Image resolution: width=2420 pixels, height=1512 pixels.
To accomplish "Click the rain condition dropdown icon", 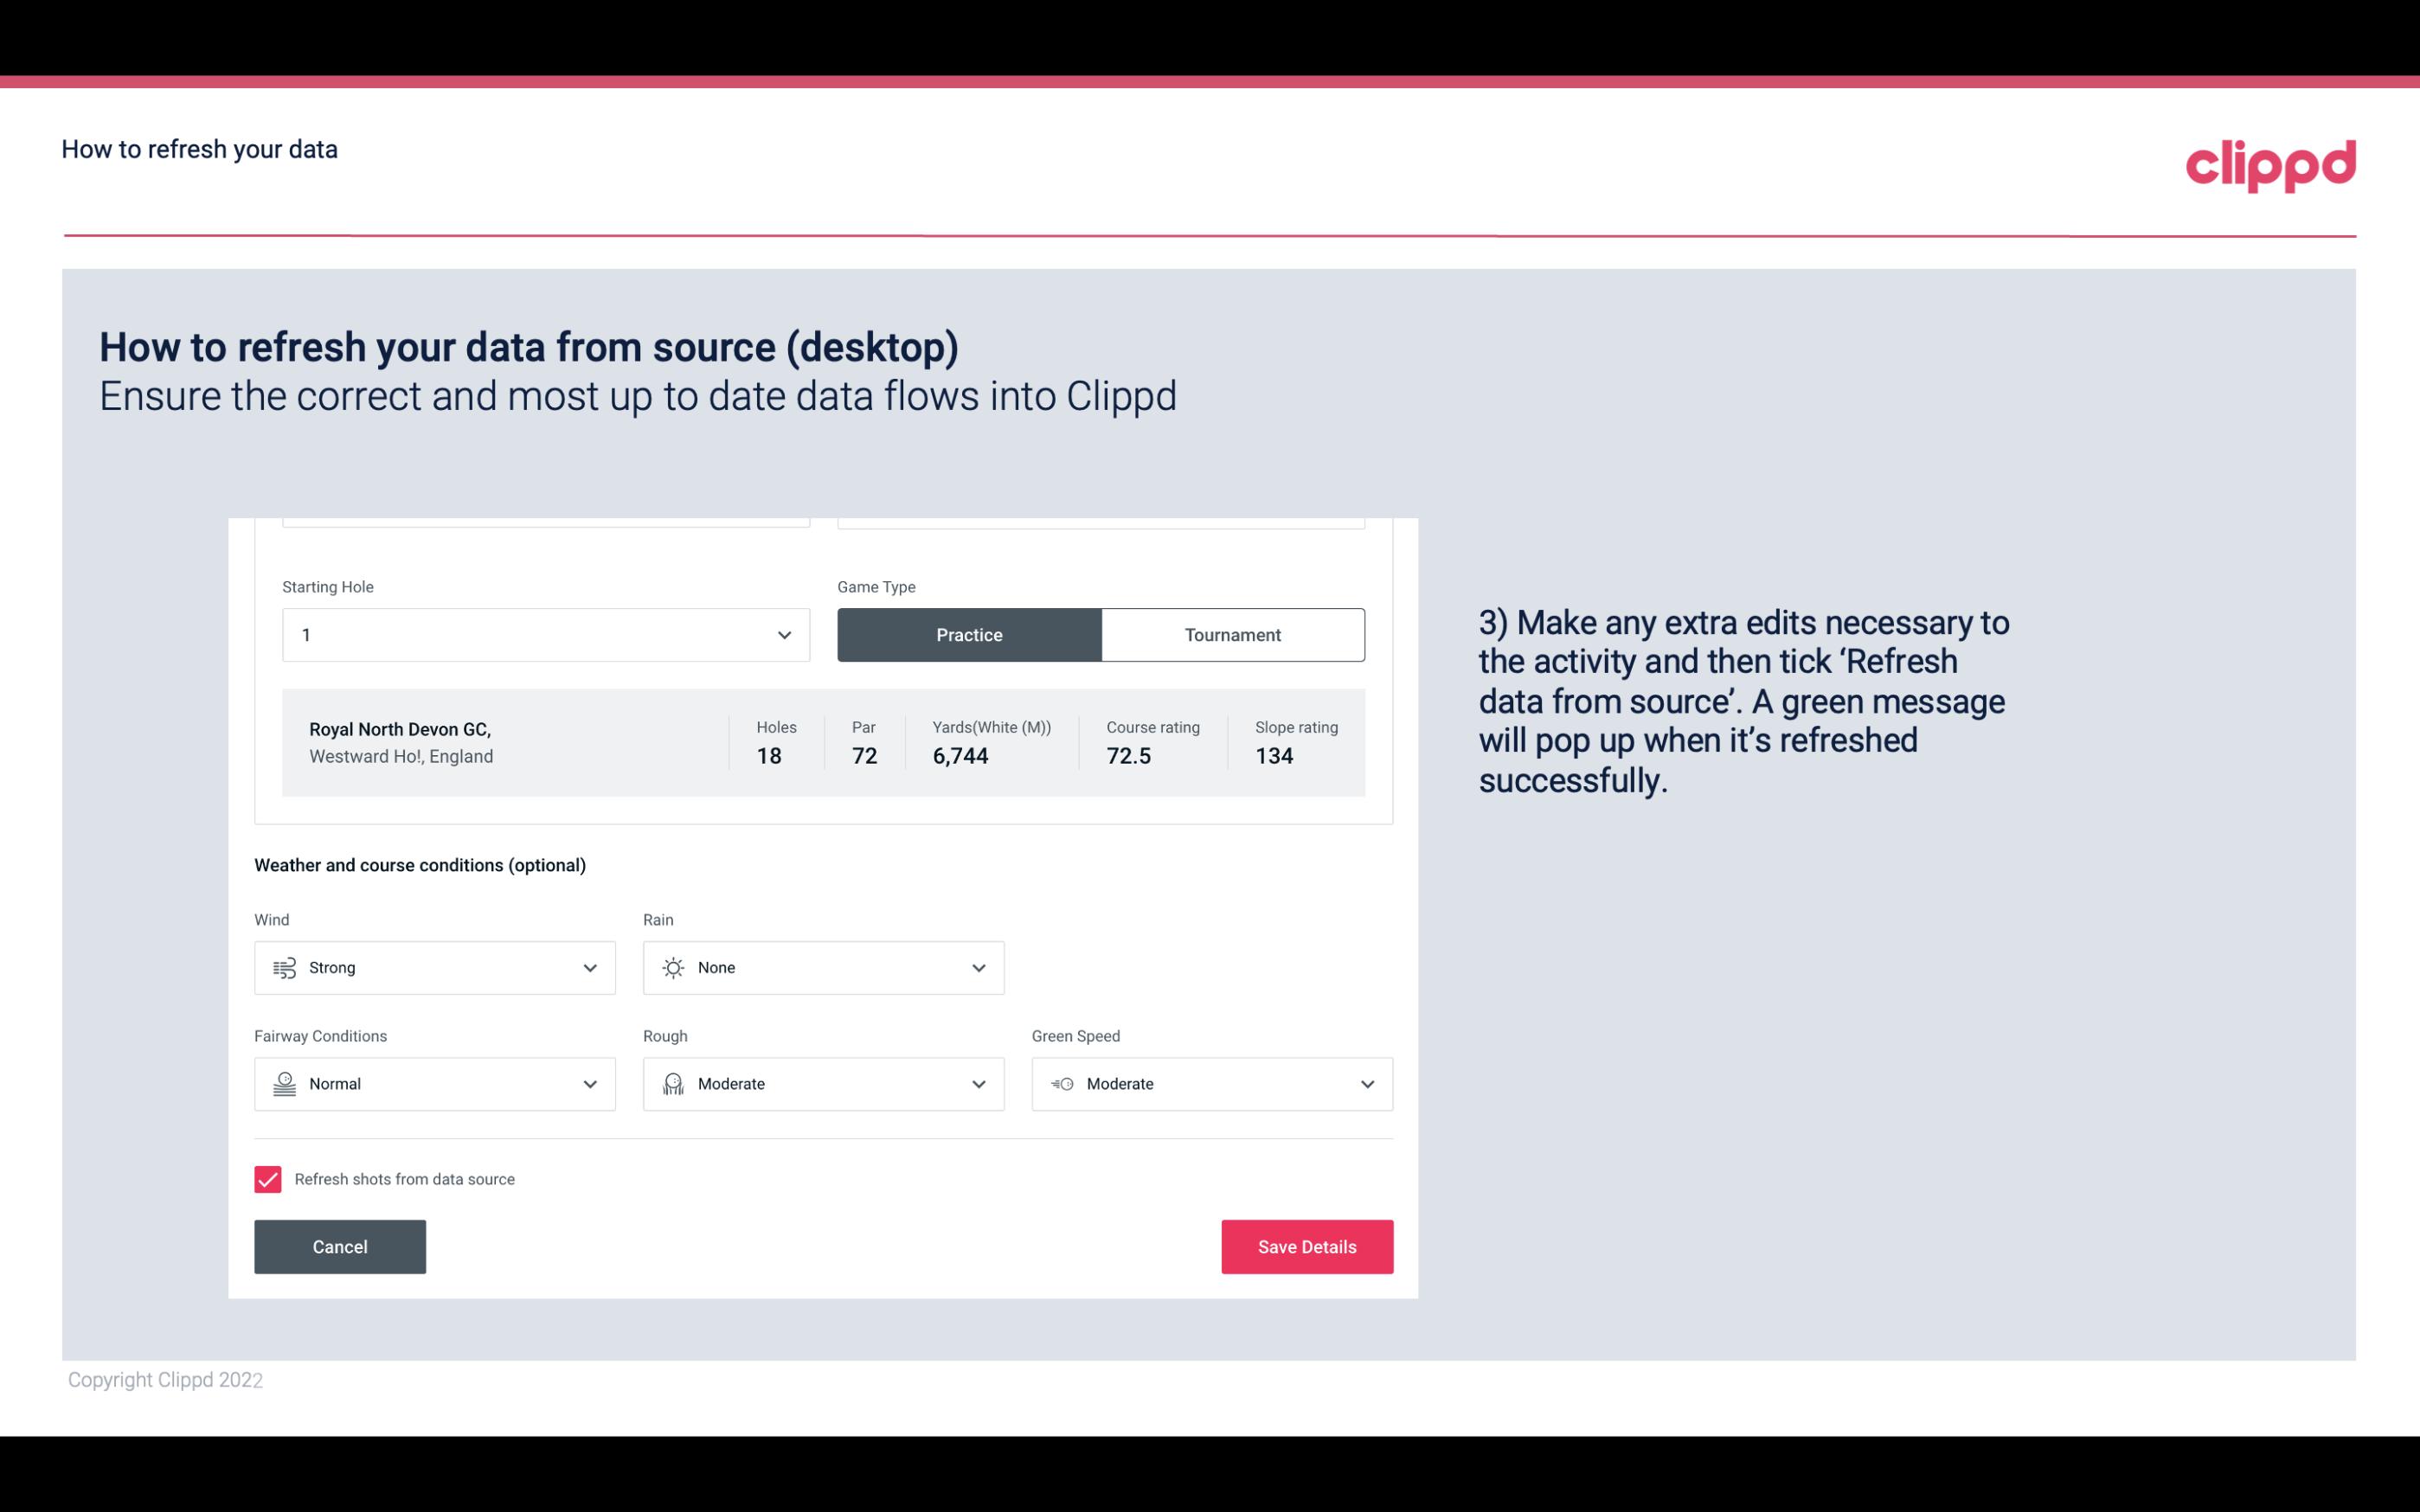I will [978, 967].
